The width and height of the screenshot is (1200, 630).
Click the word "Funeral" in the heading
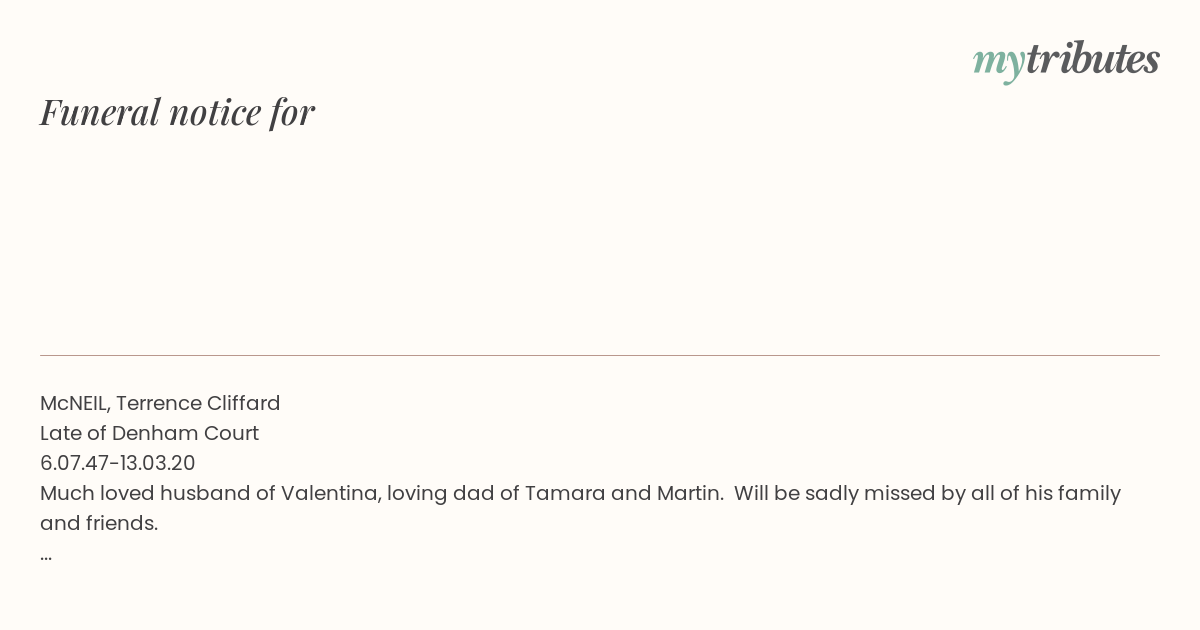tap(100, 112)
